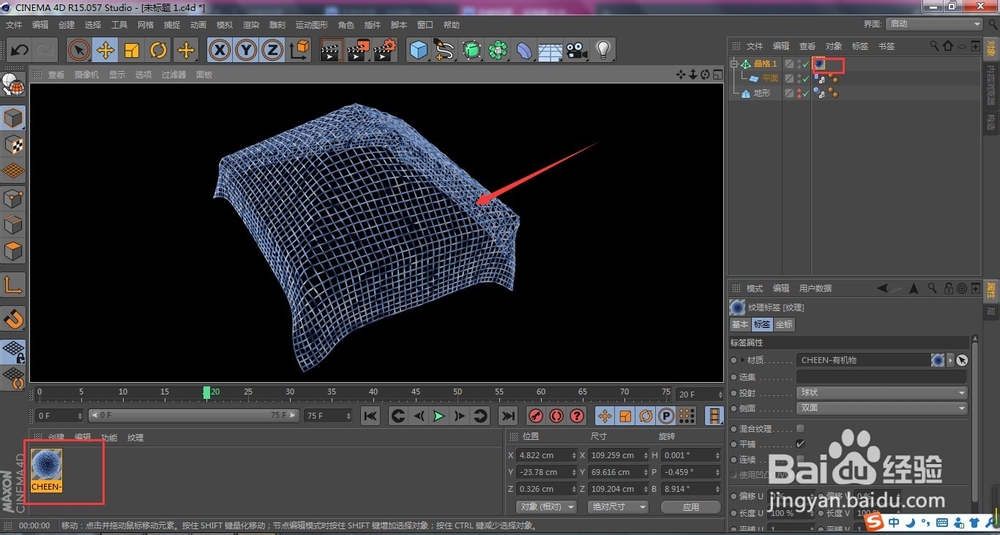Viewport: 1000px width, 535px height.
Task: Open the 绝对尺寸 size dropdown
Action: tap(617, 507)
